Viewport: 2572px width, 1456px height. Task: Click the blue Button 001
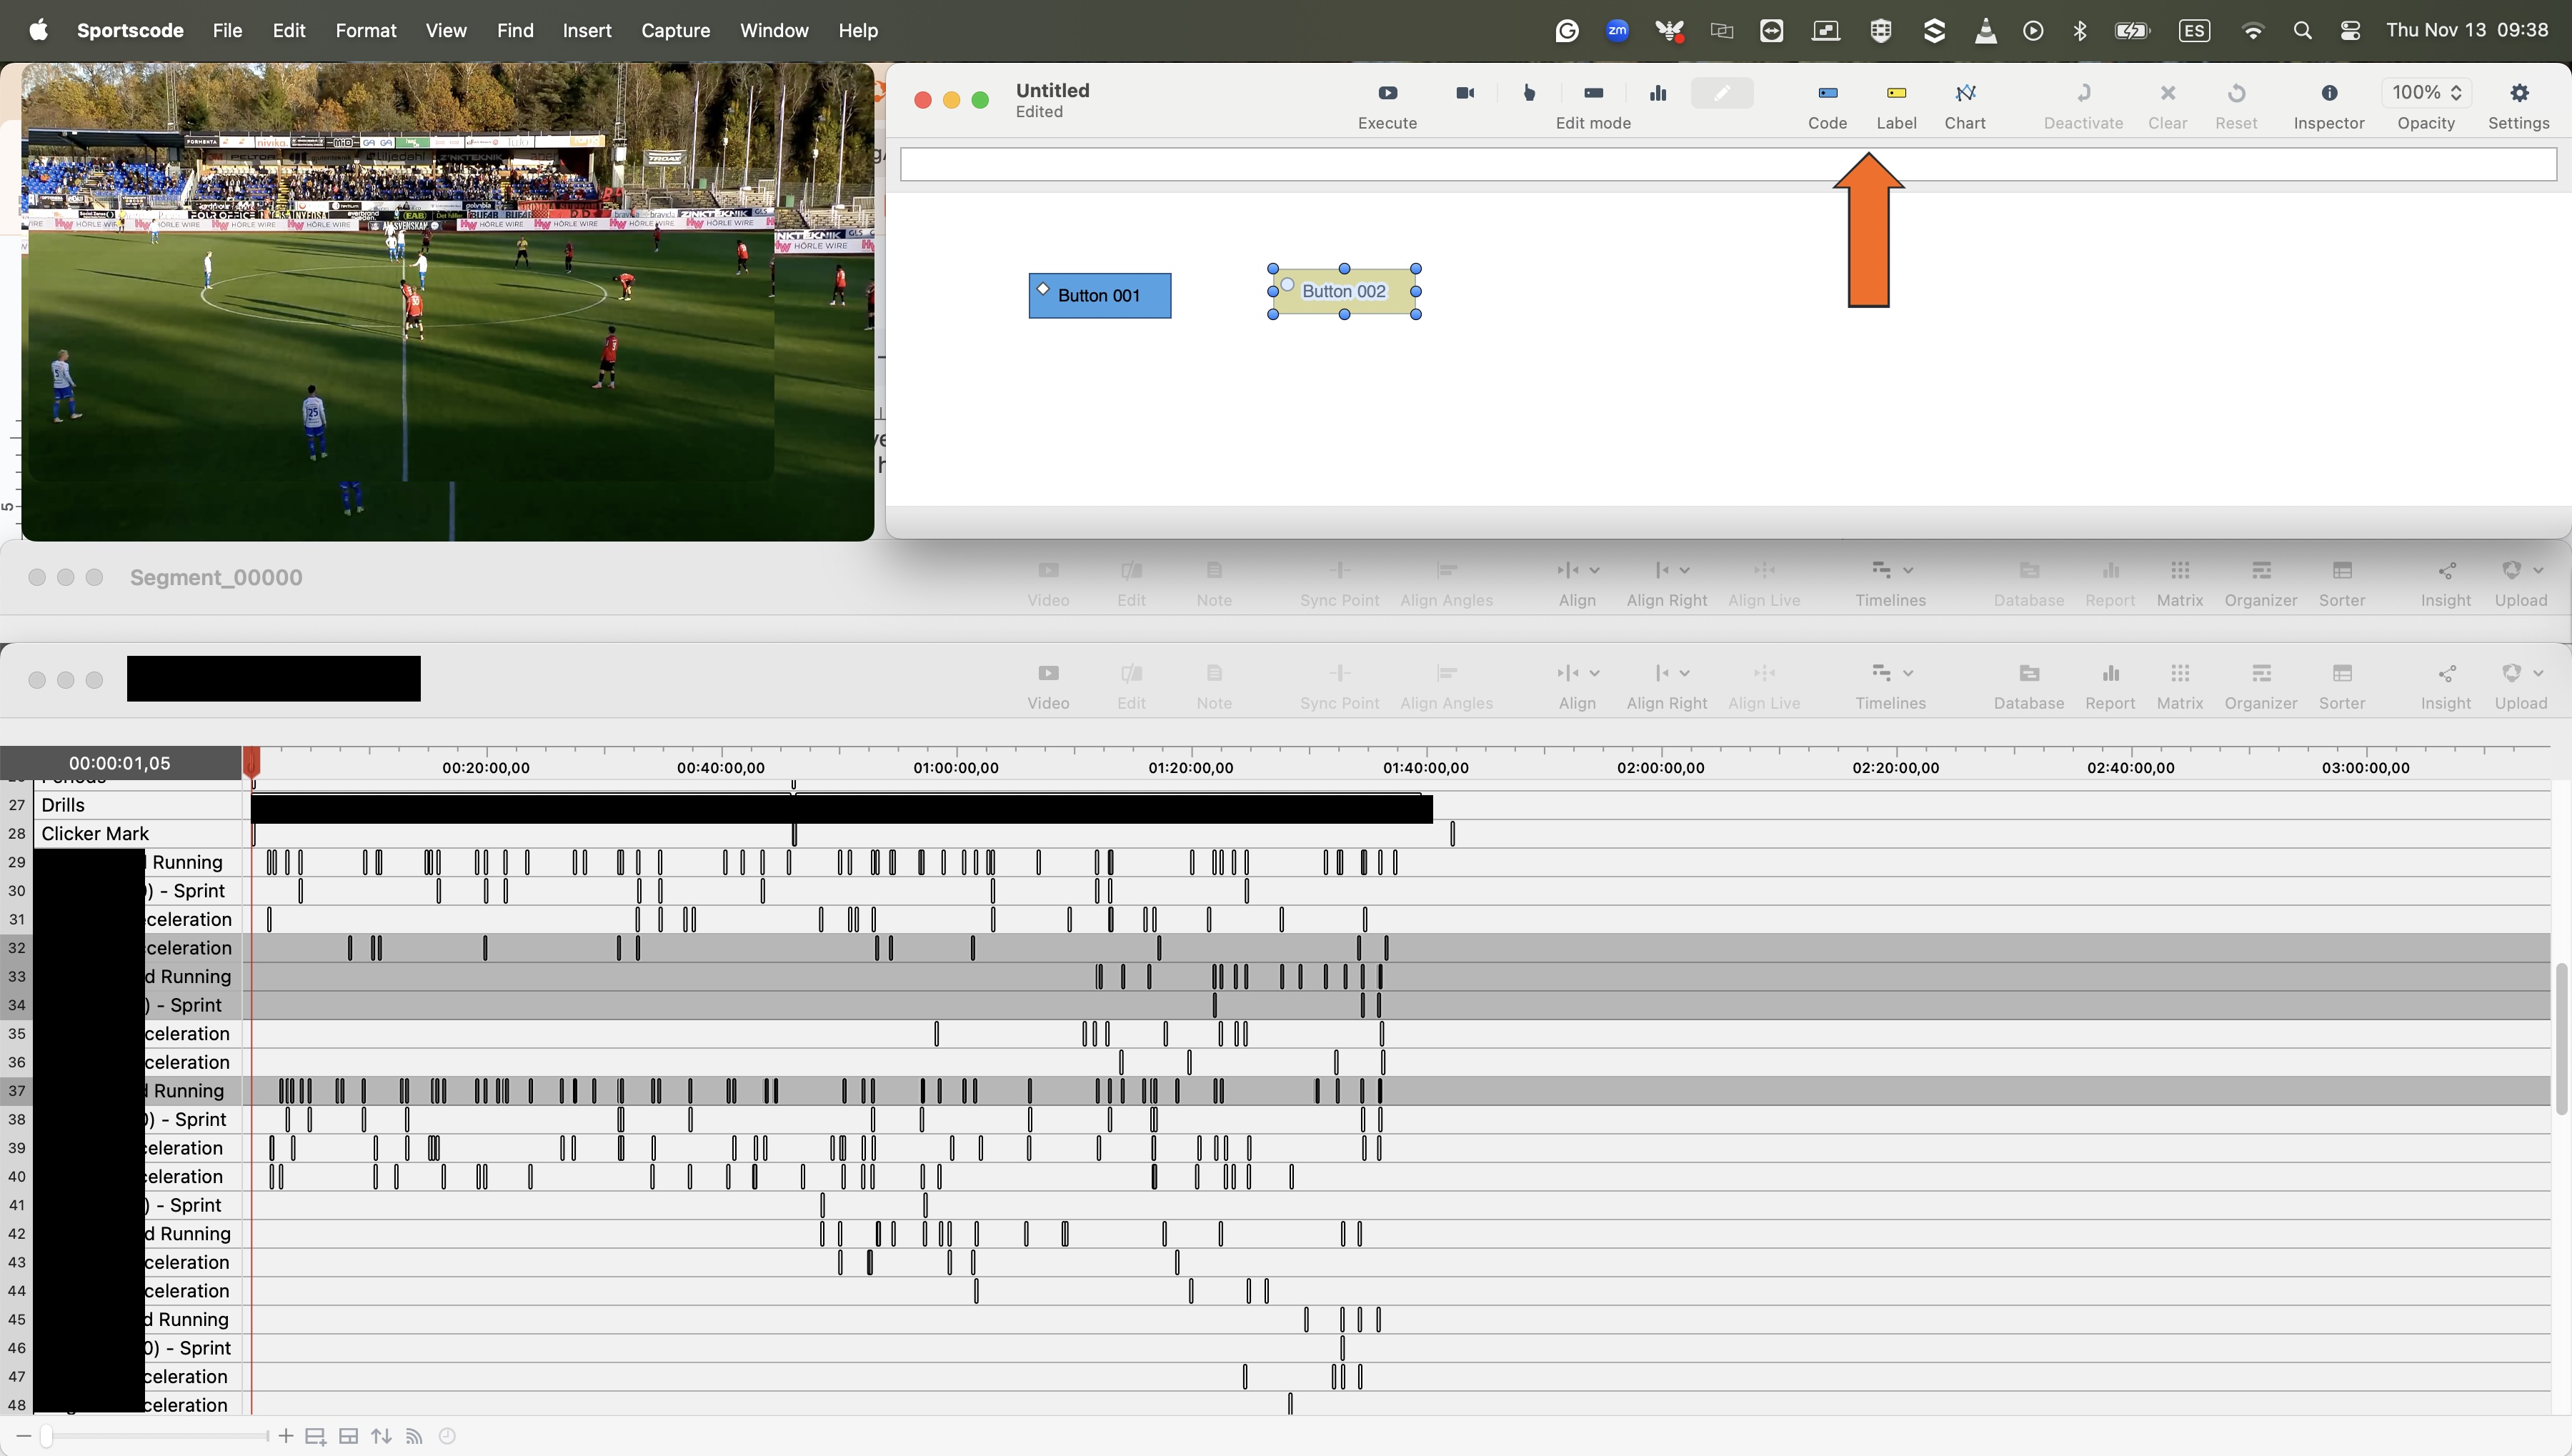[x=1100, y=296]
